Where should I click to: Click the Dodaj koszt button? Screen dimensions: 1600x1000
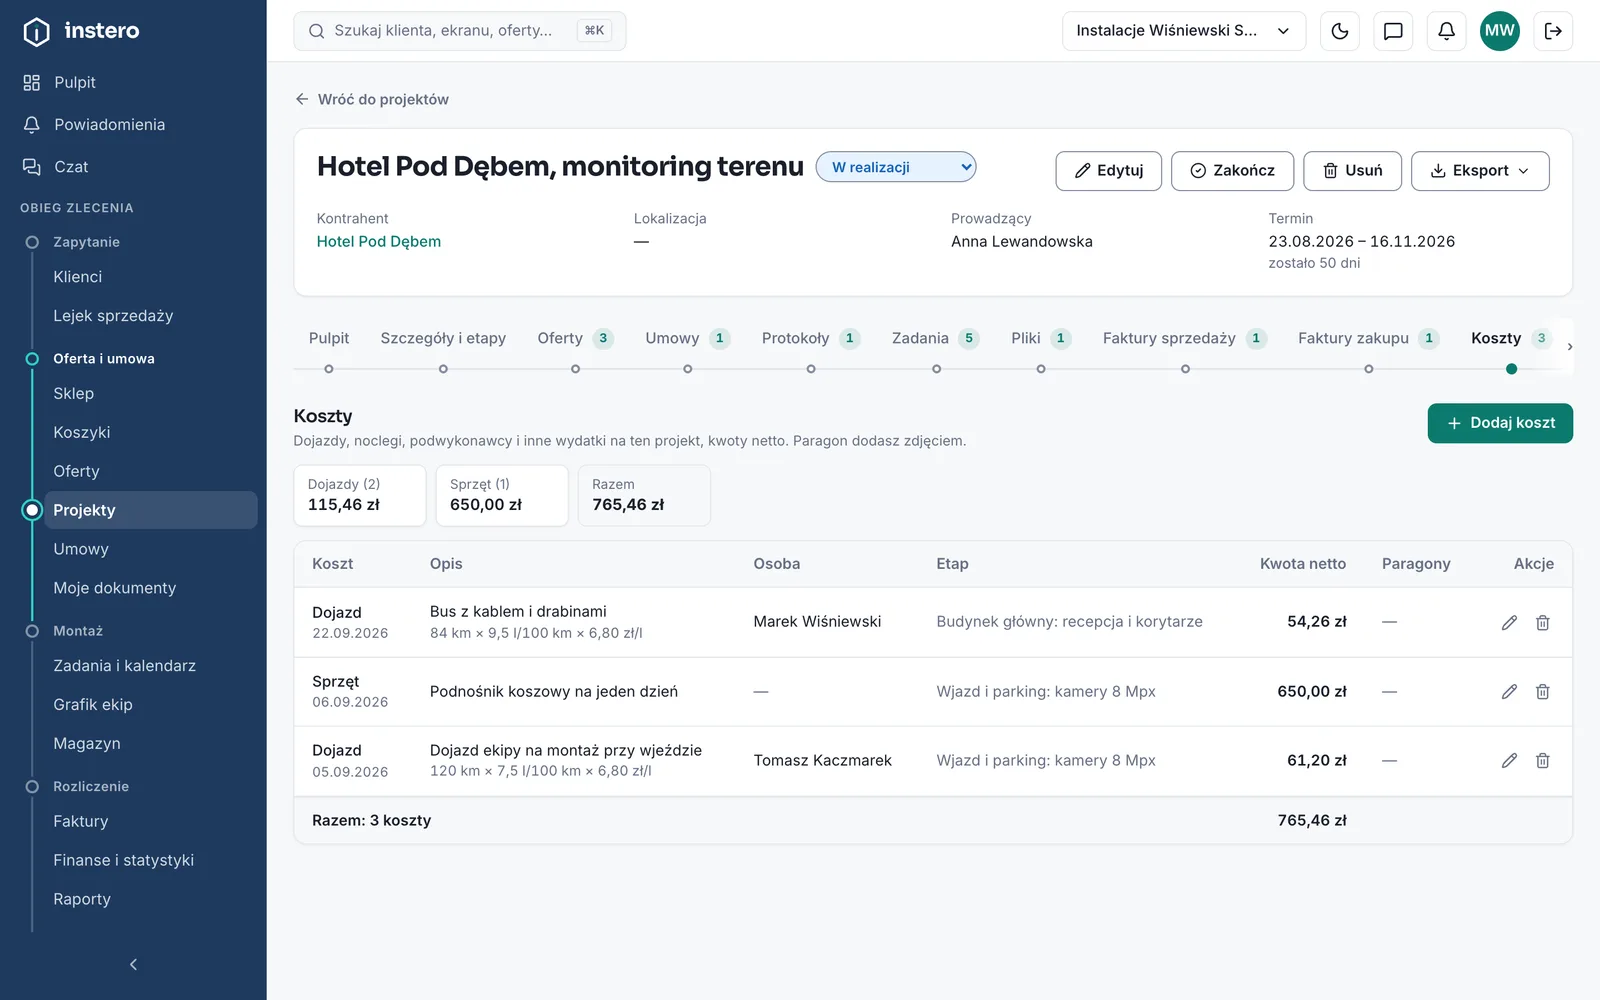pyautogui.click(x=1500, y=423)
